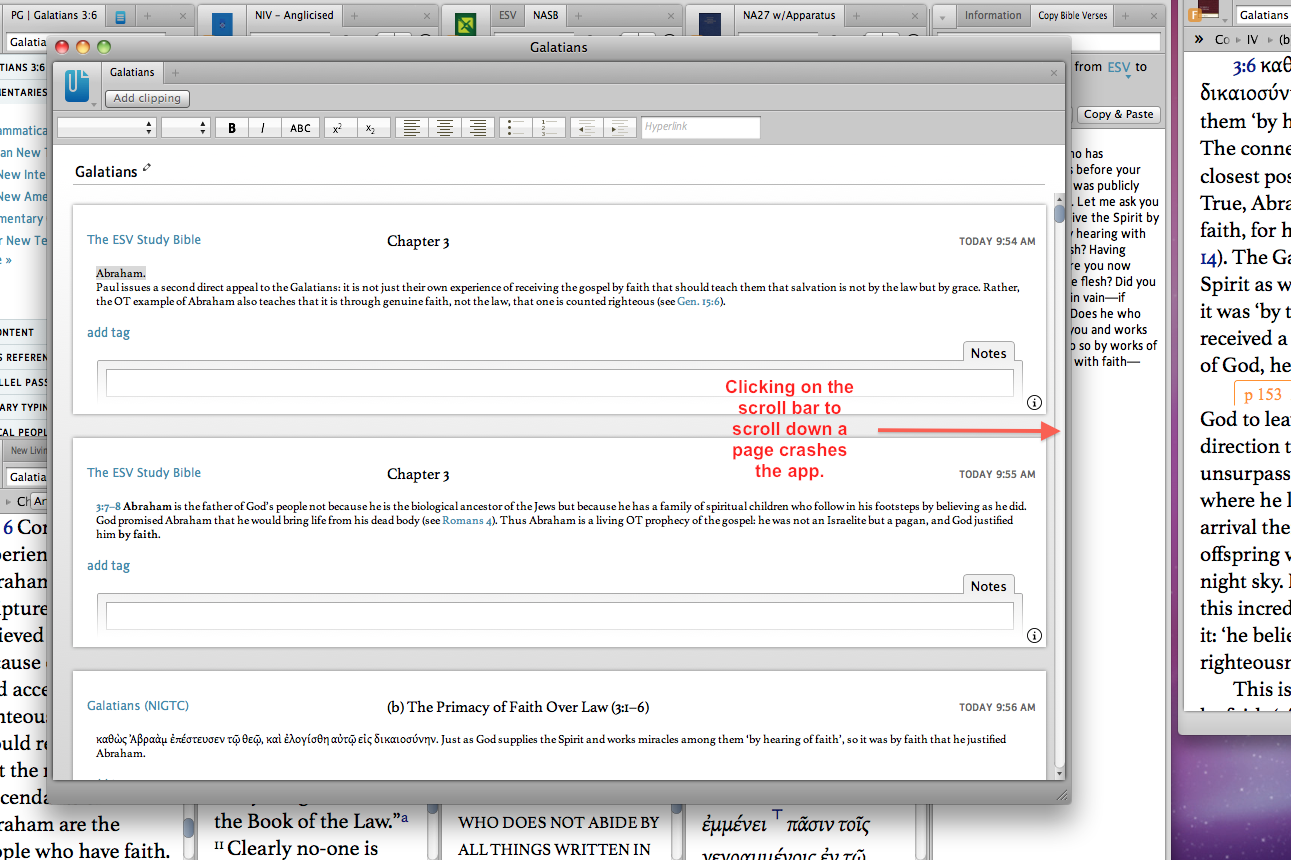This screenshot has height=860, width=1291.
Task: Open The ESV Study Bible link in second clipping
Action: (144, 473)
